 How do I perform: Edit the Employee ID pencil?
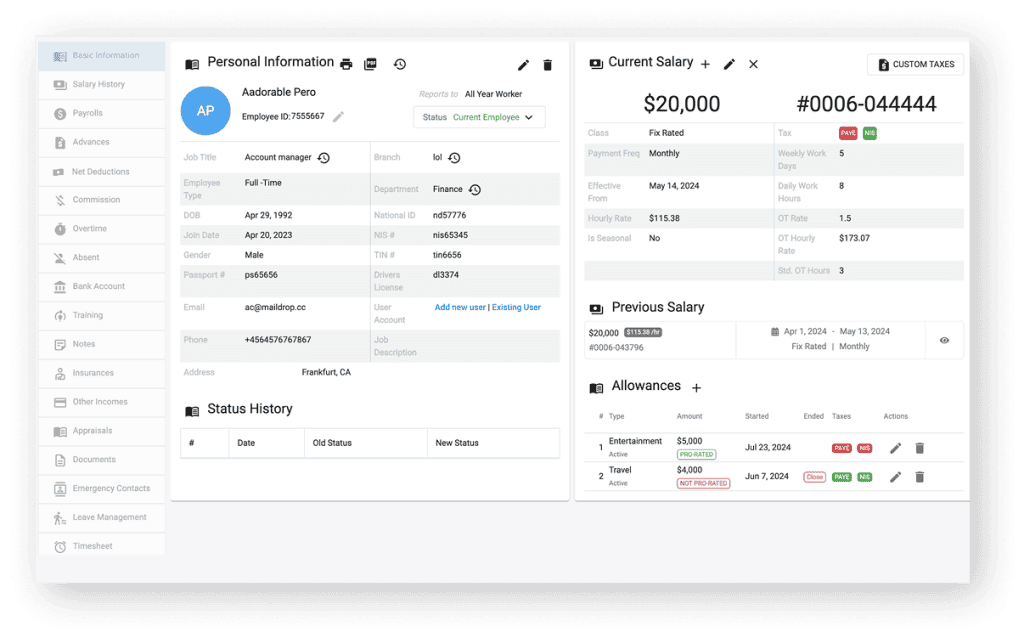(338, 117)
